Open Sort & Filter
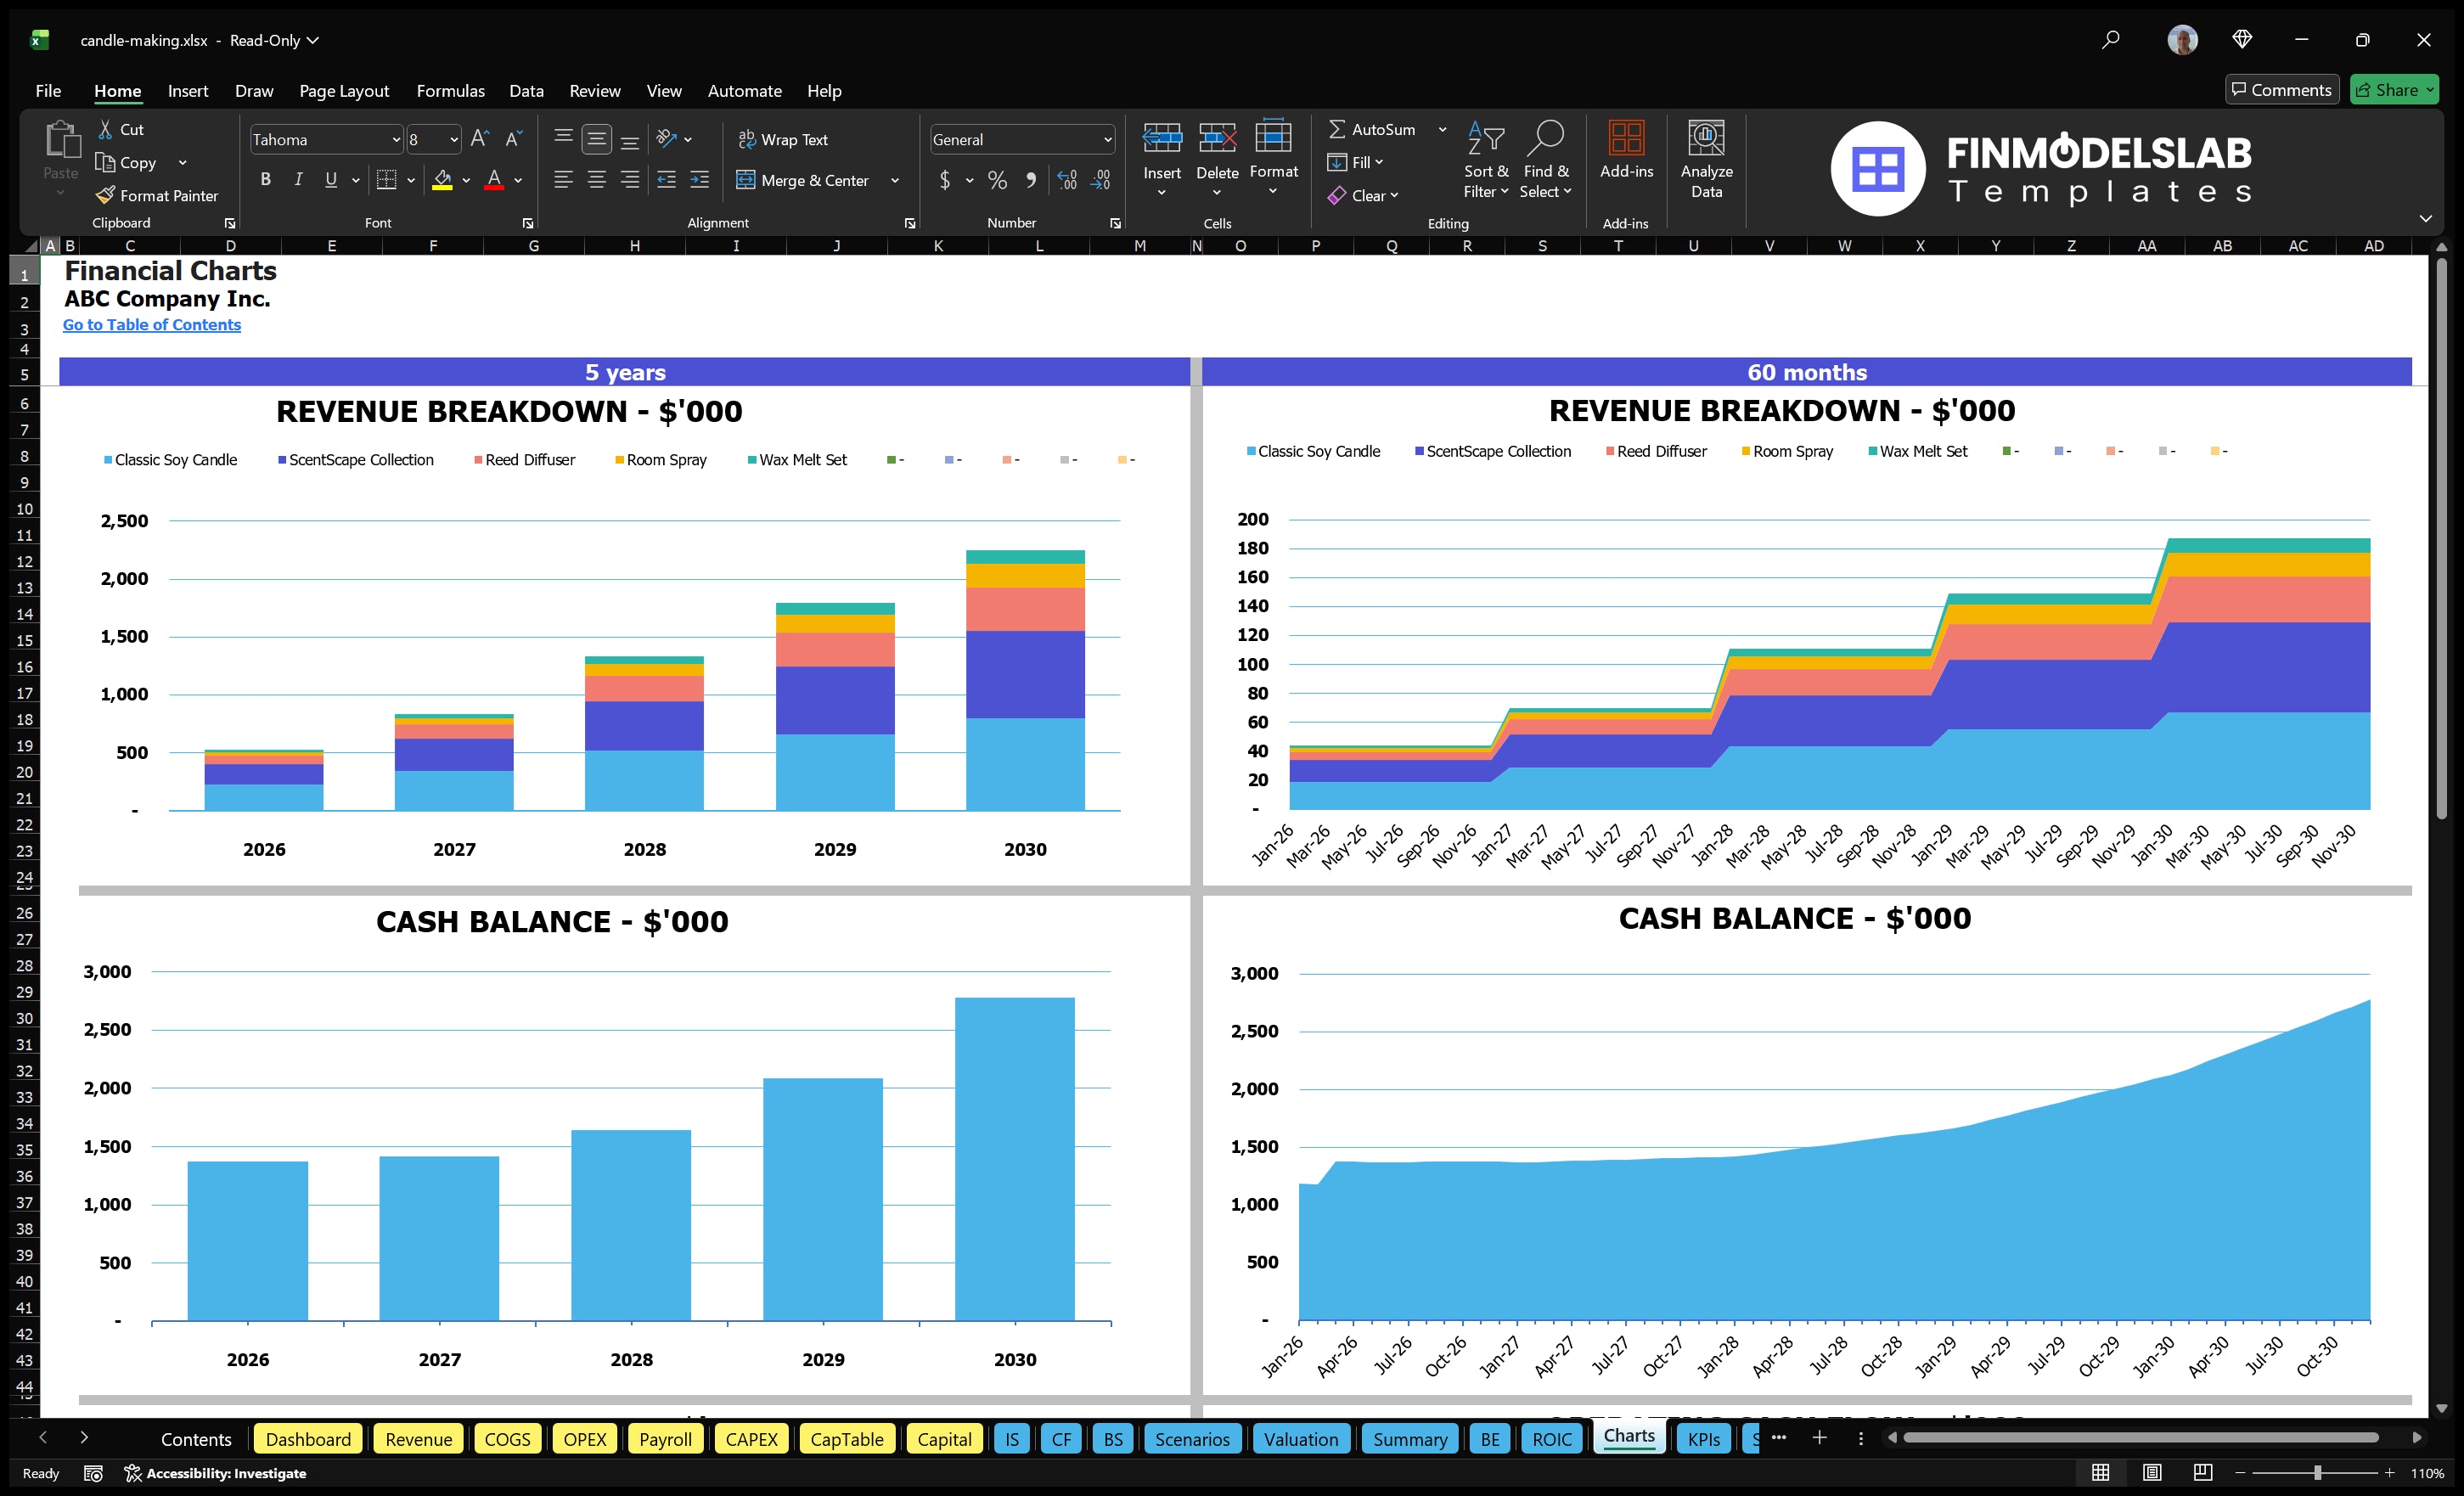The image size is (2464, 1496). 1486,160
